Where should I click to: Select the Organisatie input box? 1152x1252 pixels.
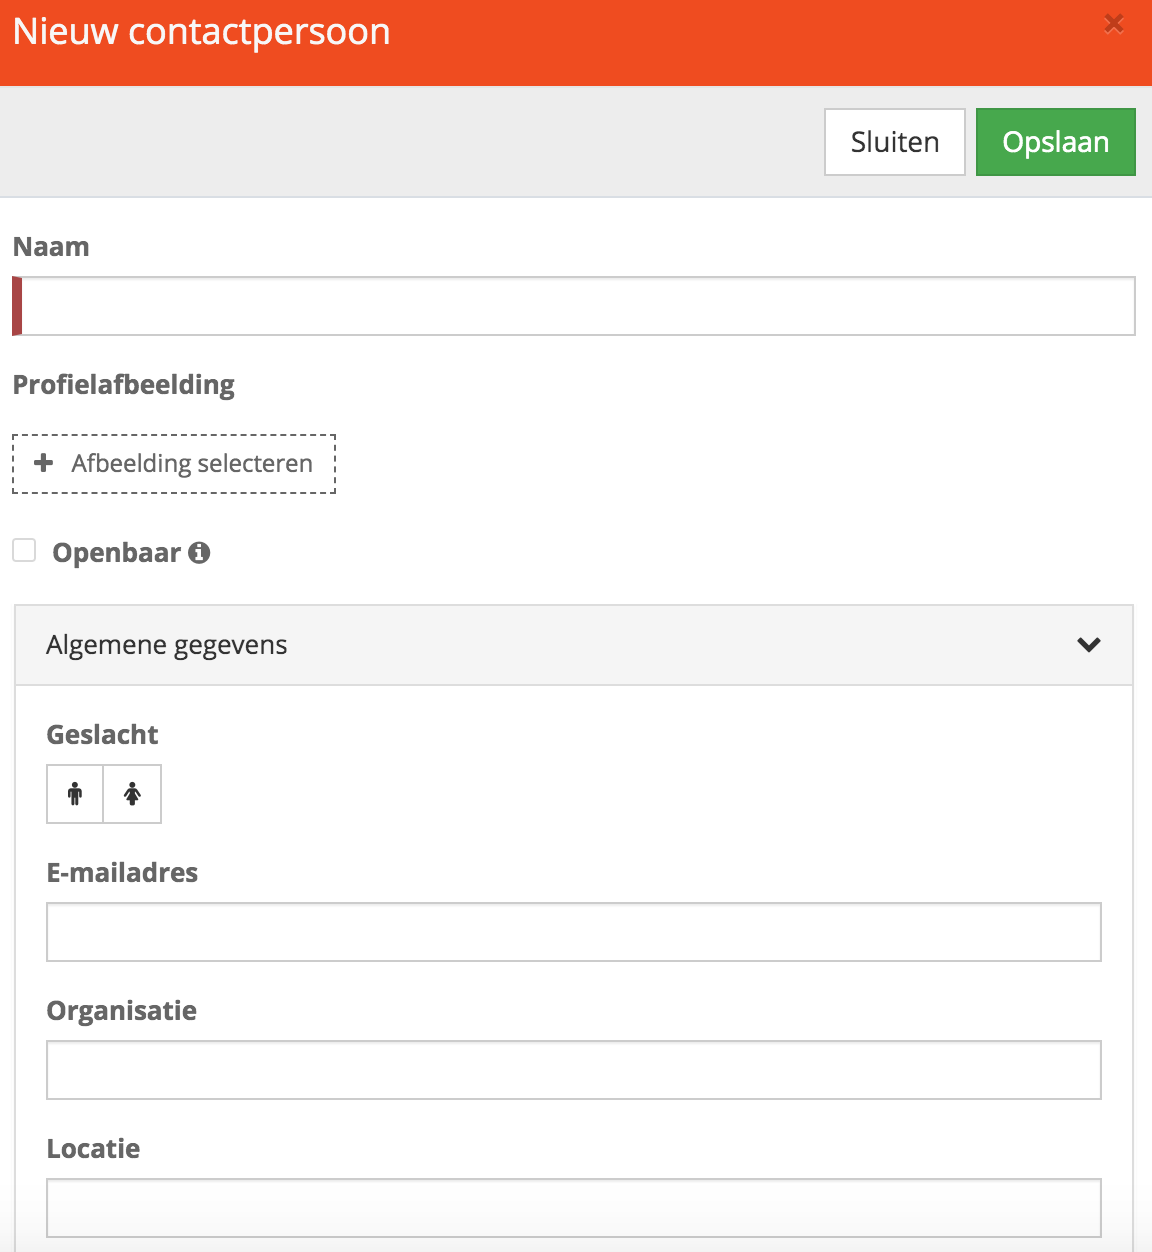click(x=574, y=1070)
